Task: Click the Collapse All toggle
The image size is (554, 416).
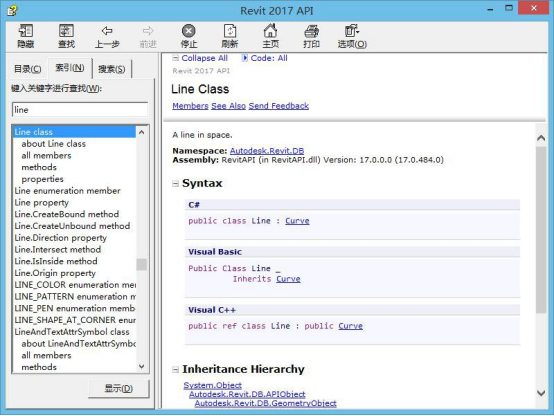Action: click(x=200, y=58)
